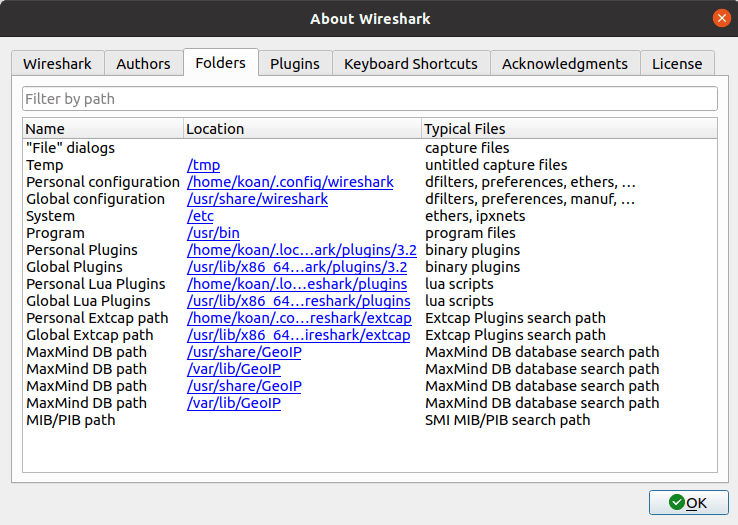Open the Personal Extcap path link
This screenshot has width=738, height=525.
coord(298,318)
